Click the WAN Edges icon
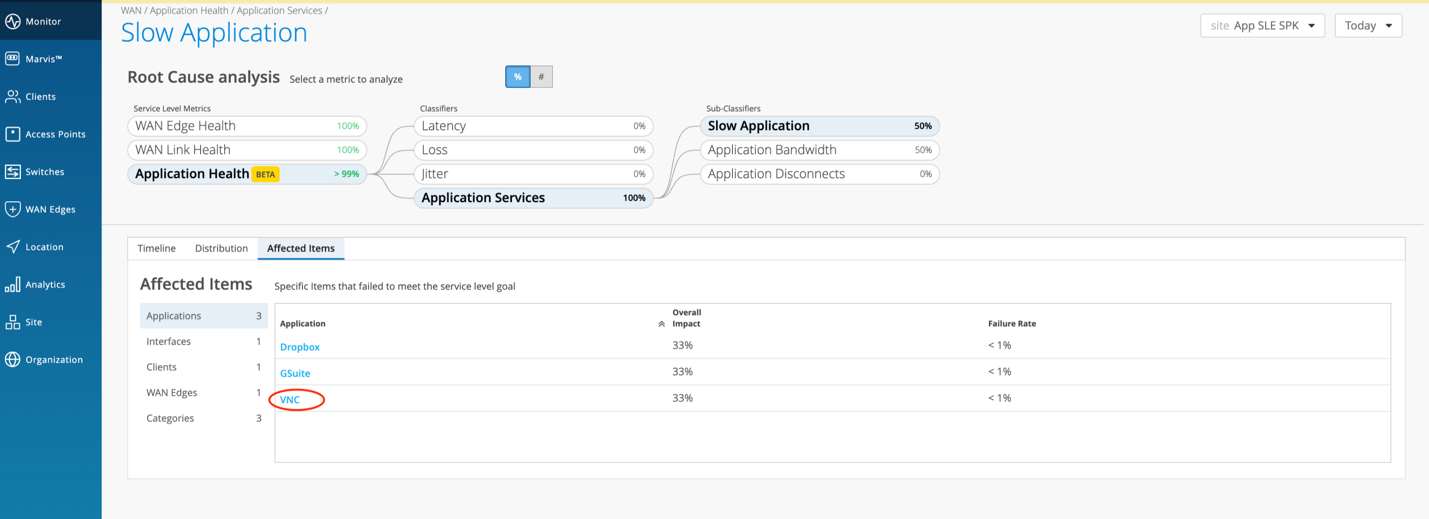The height and width of the screenshot is (519, 1429). [13, 209]
